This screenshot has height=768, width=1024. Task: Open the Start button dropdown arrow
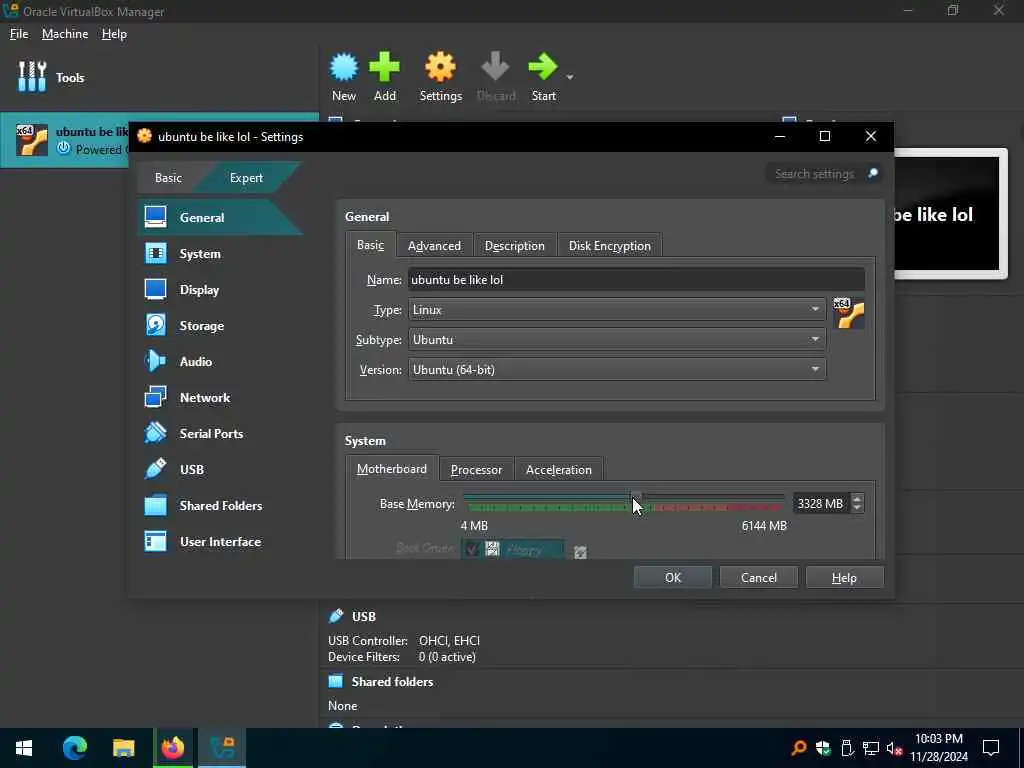[x=569, y=77]
